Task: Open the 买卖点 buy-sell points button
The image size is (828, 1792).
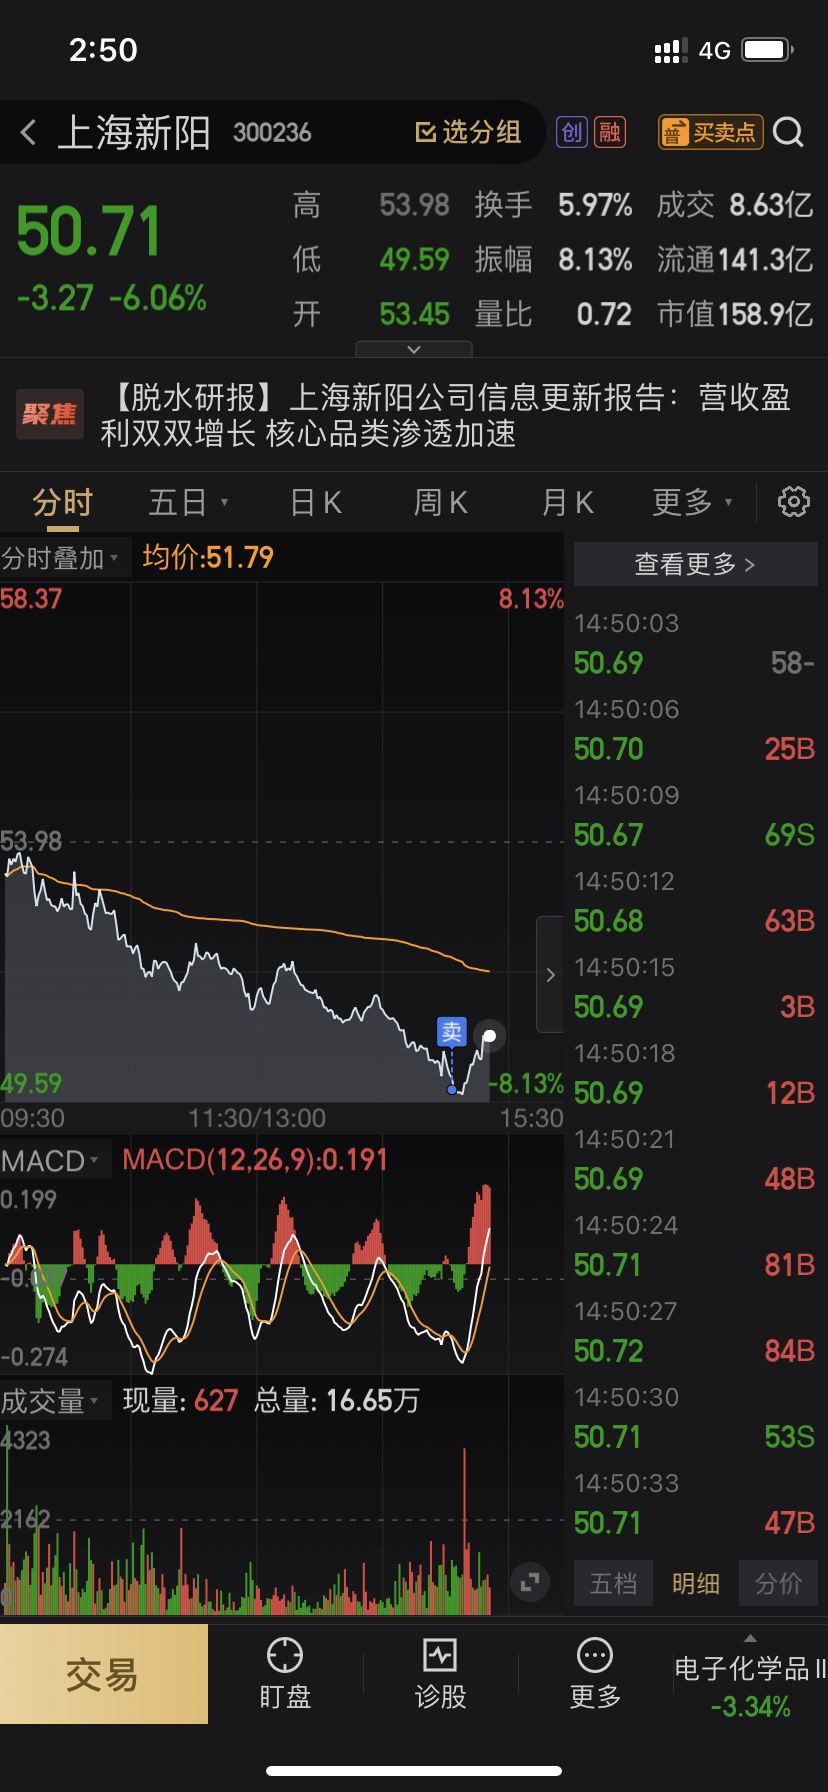Action: (x=710, y=132)
